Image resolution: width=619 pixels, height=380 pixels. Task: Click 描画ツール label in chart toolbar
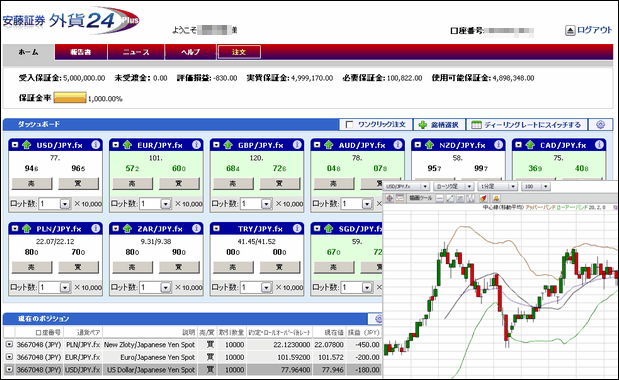pyautogui.click(x=420, y=198)
